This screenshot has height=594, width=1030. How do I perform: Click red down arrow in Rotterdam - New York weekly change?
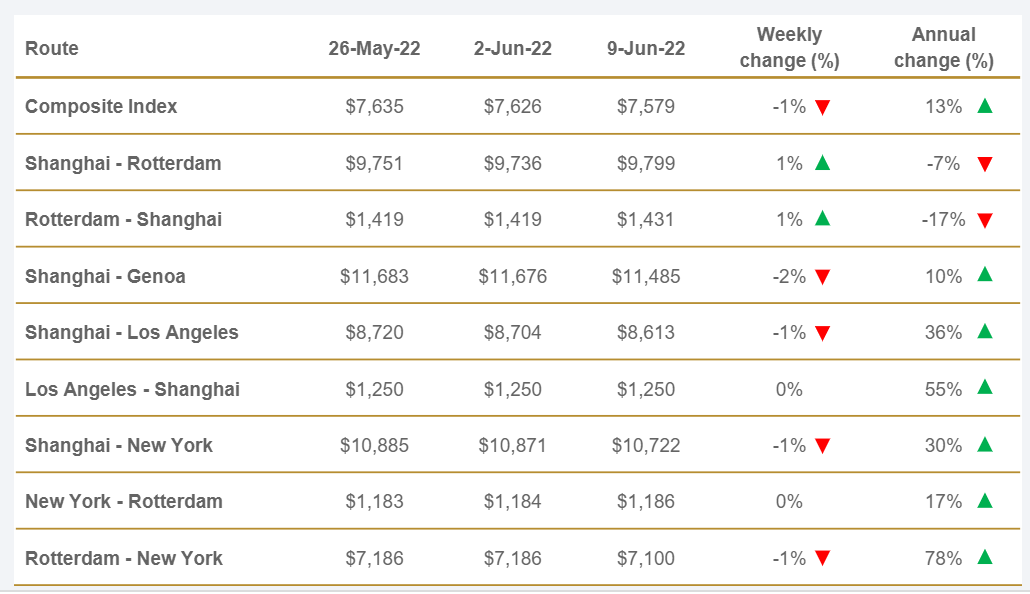822,559
